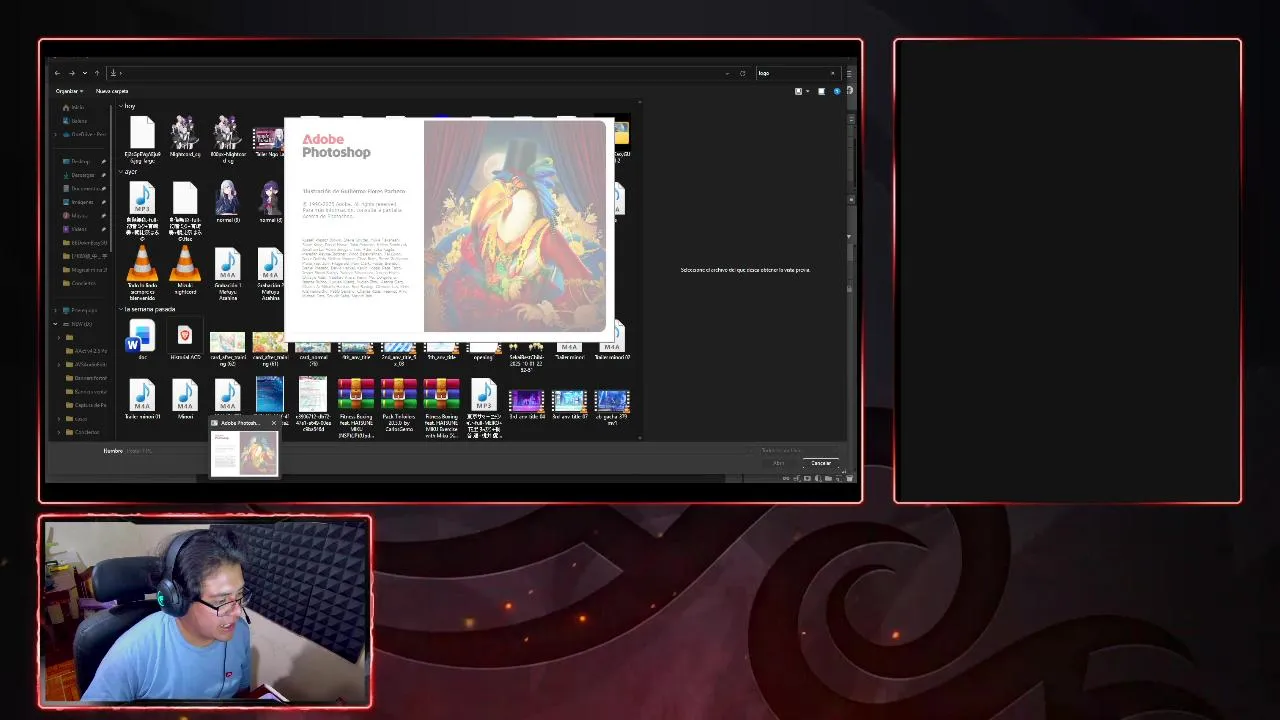Go back with the left arrow in file dialog
The image size is (1280, 720).
click(57, 73)
